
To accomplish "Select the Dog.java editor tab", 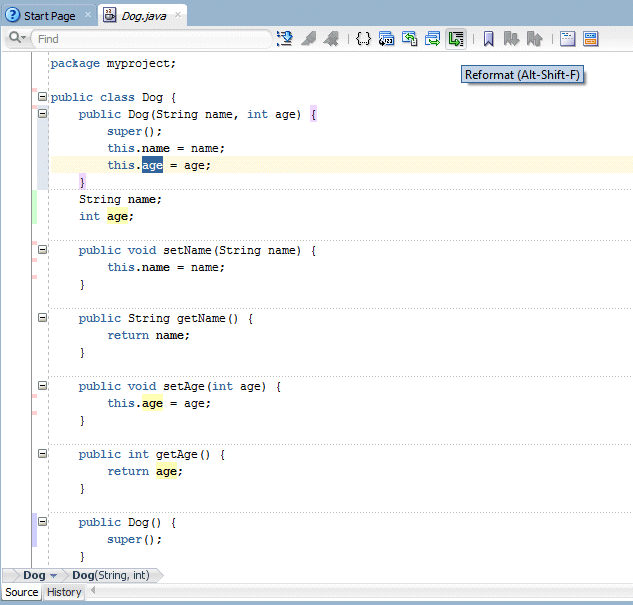I will [144, 16].
